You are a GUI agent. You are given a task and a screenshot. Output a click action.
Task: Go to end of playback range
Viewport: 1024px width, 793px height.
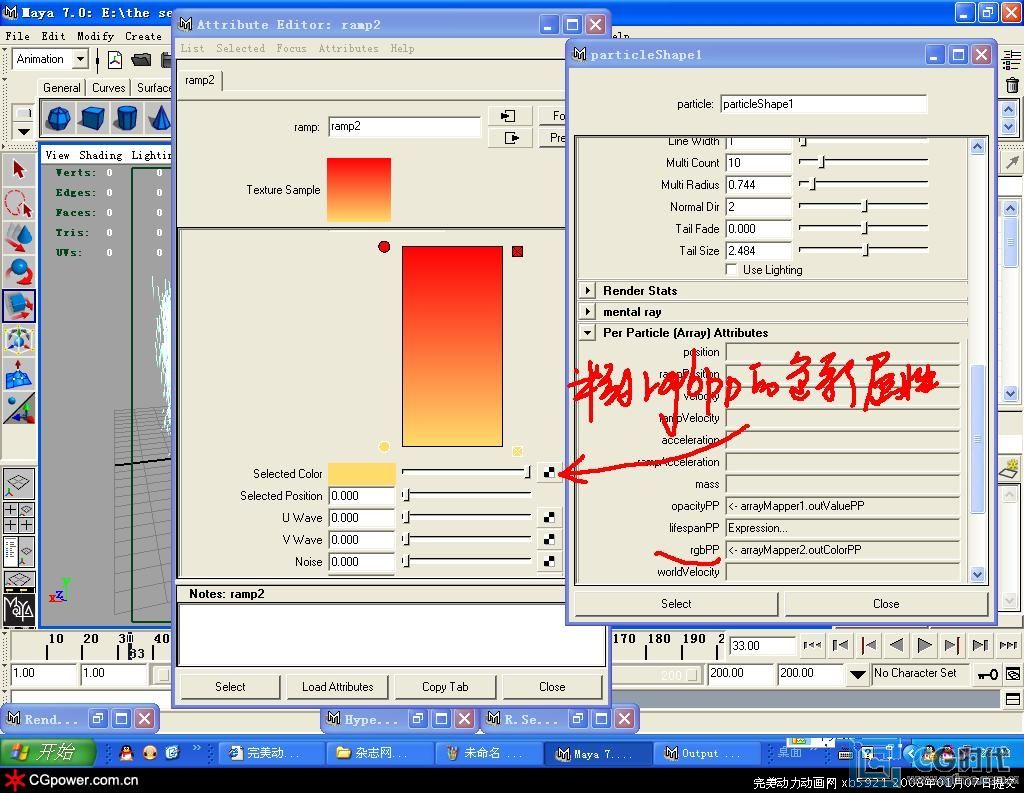[1008, 645]
